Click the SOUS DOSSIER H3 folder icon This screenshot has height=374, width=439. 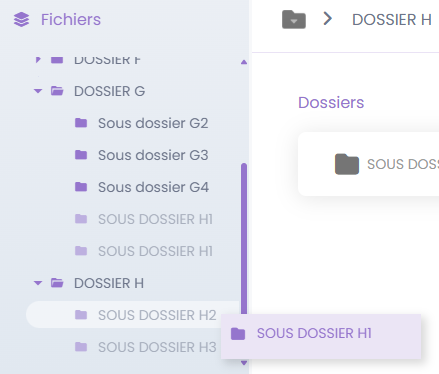tap(81, 347)
